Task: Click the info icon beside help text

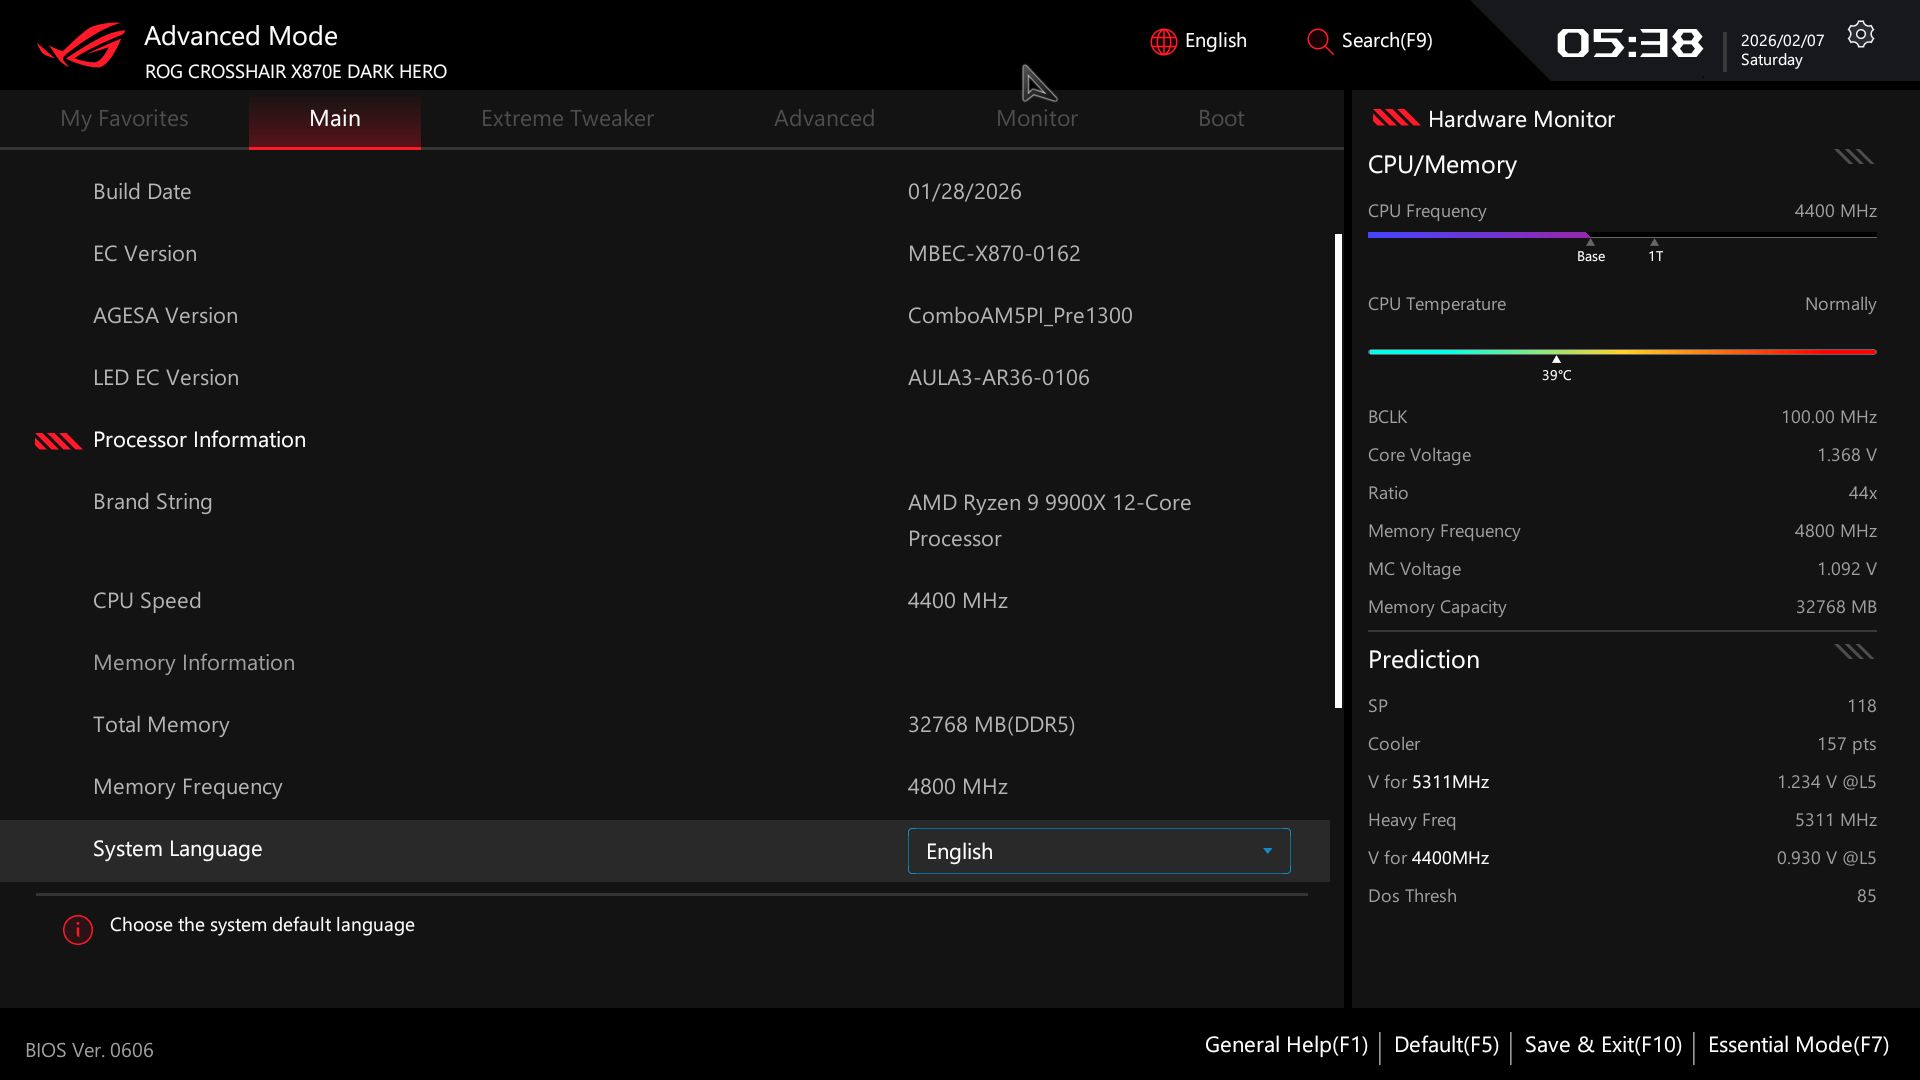Action: [x=78, y=929]
